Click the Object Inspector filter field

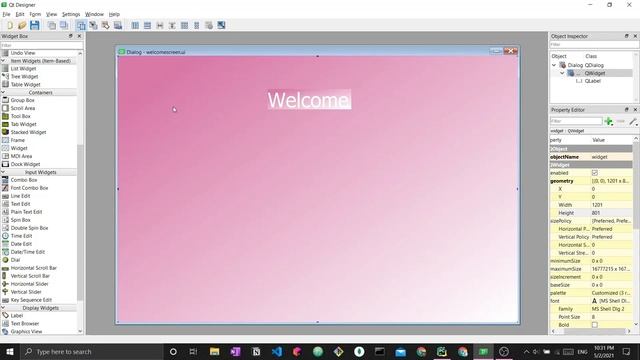pos(594,44)
